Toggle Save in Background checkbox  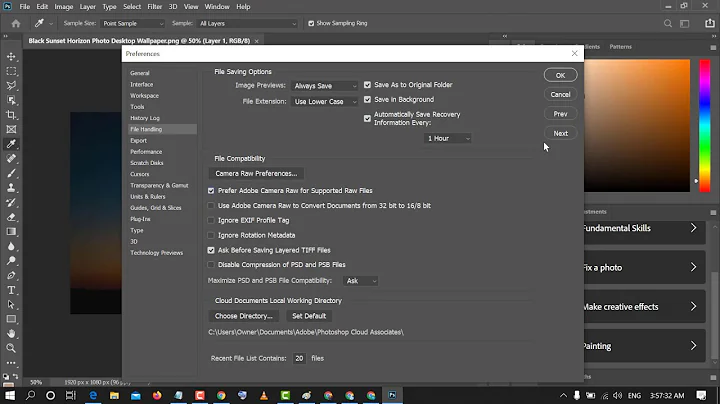click(x=367, y=99)
